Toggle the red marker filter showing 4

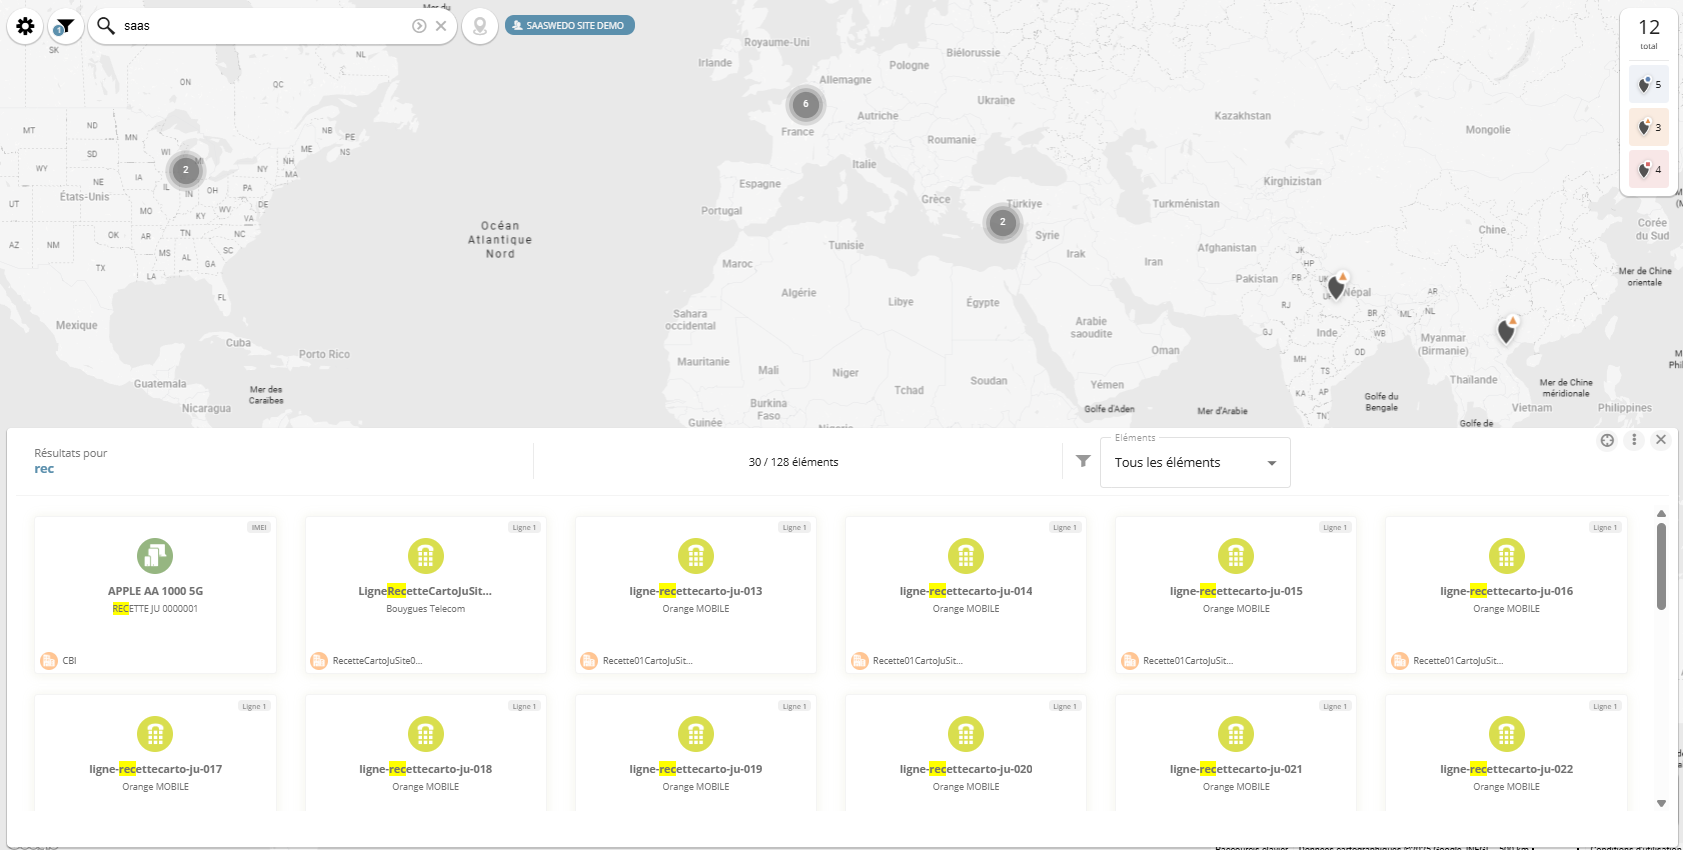[x=1648, y=169]
